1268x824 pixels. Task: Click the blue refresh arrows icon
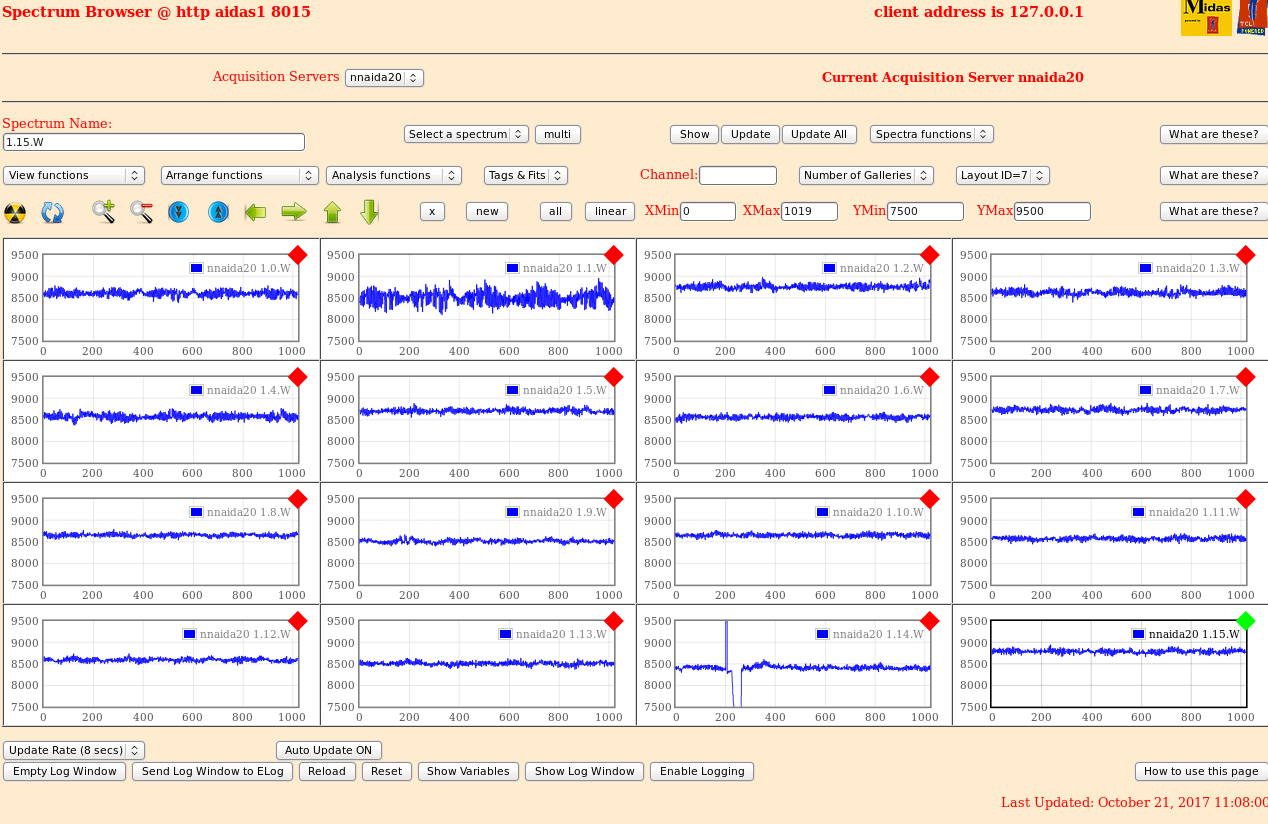[52, 212]
